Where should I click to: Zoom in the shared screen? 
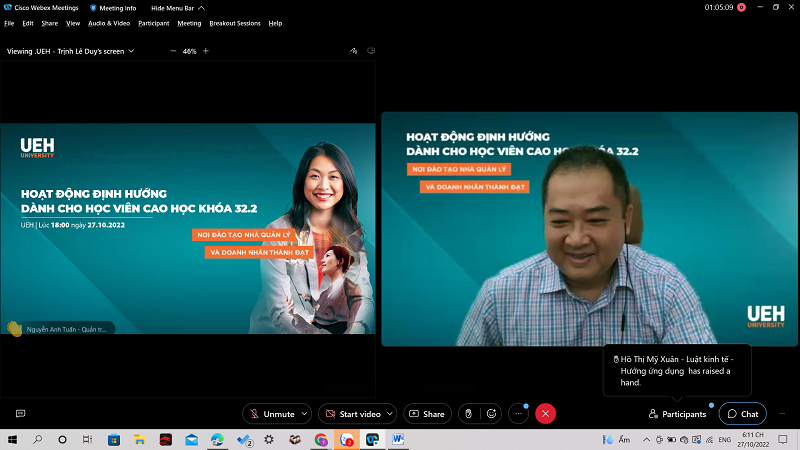(206, 51)
